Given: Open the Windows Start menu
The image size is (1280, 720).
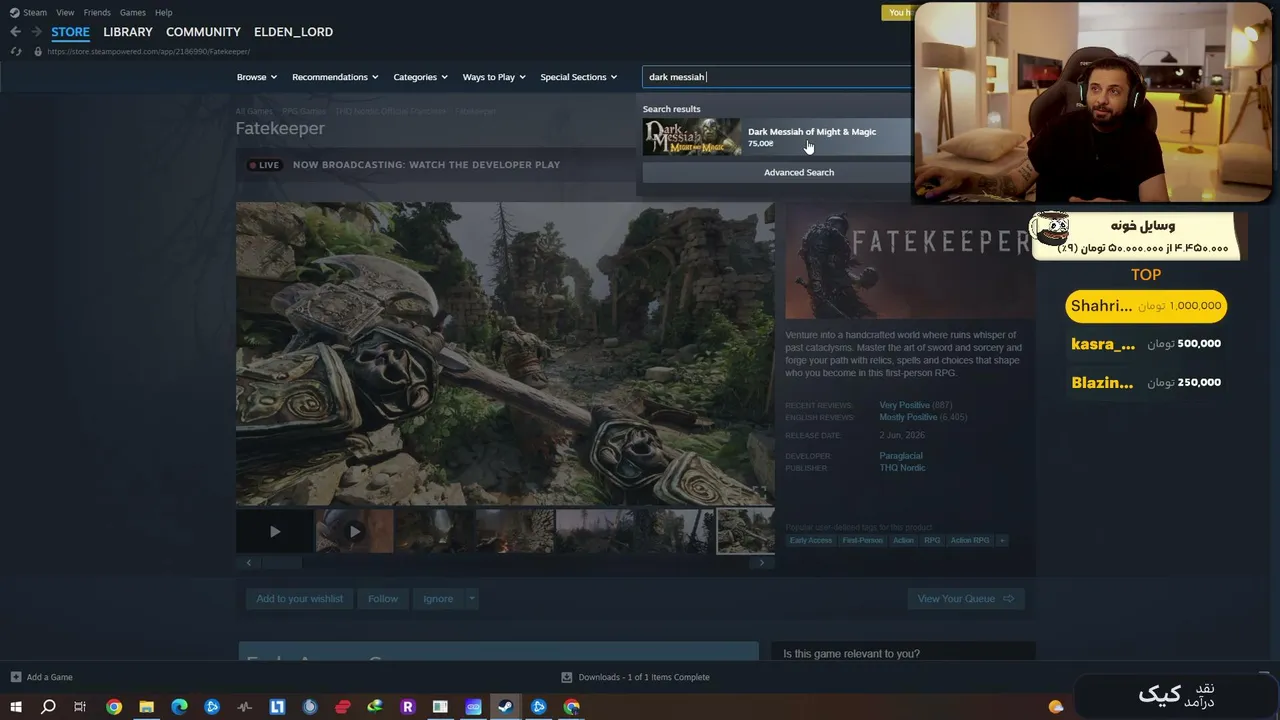Looking at the screenshot, I should [x=15, y=707].
